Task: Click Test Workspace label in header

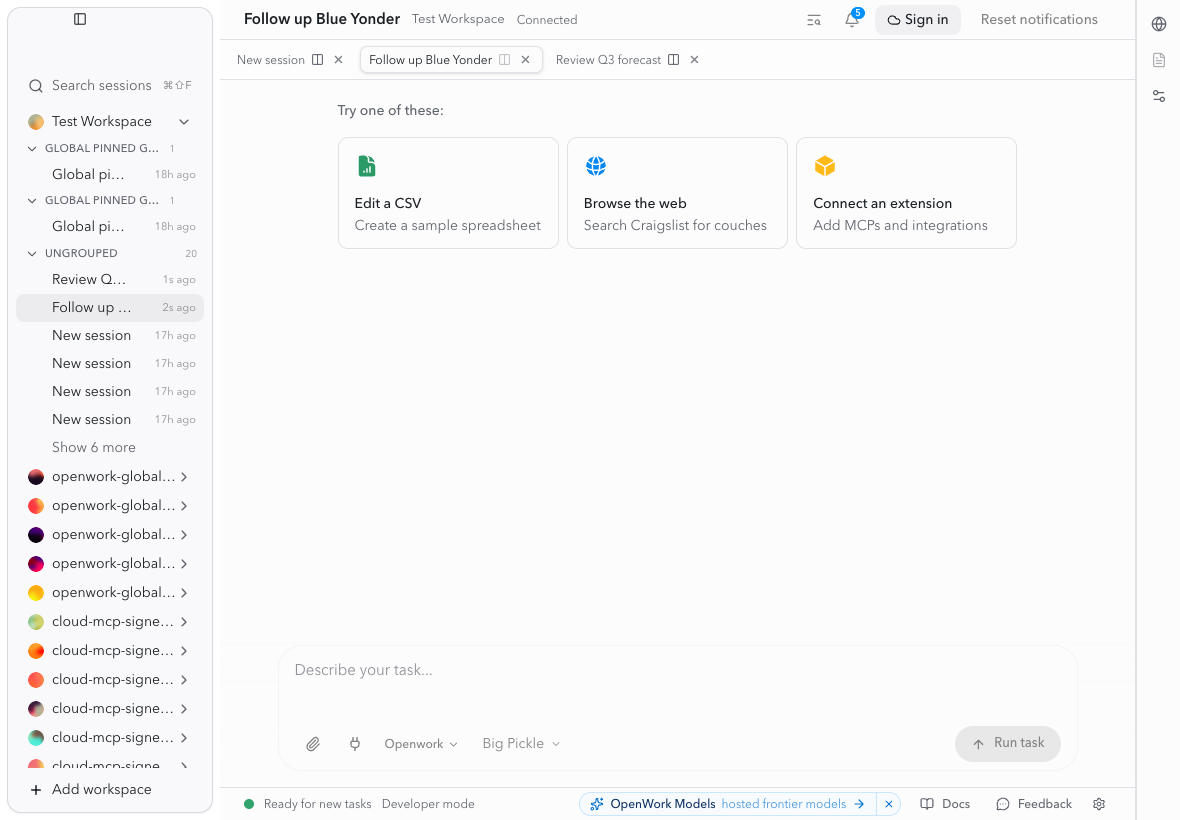Action: pos(458,20)
